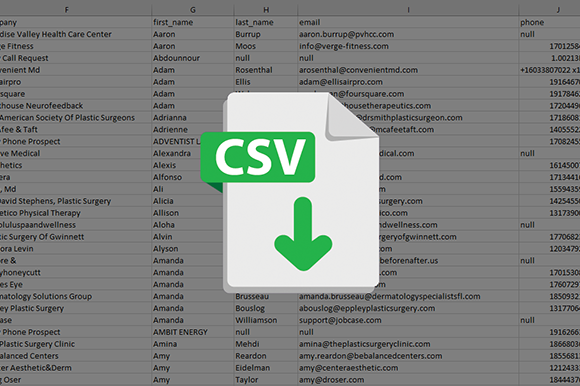Screen dimensions: 580x386
Task: Select column F header
Action: click(67, 10)
